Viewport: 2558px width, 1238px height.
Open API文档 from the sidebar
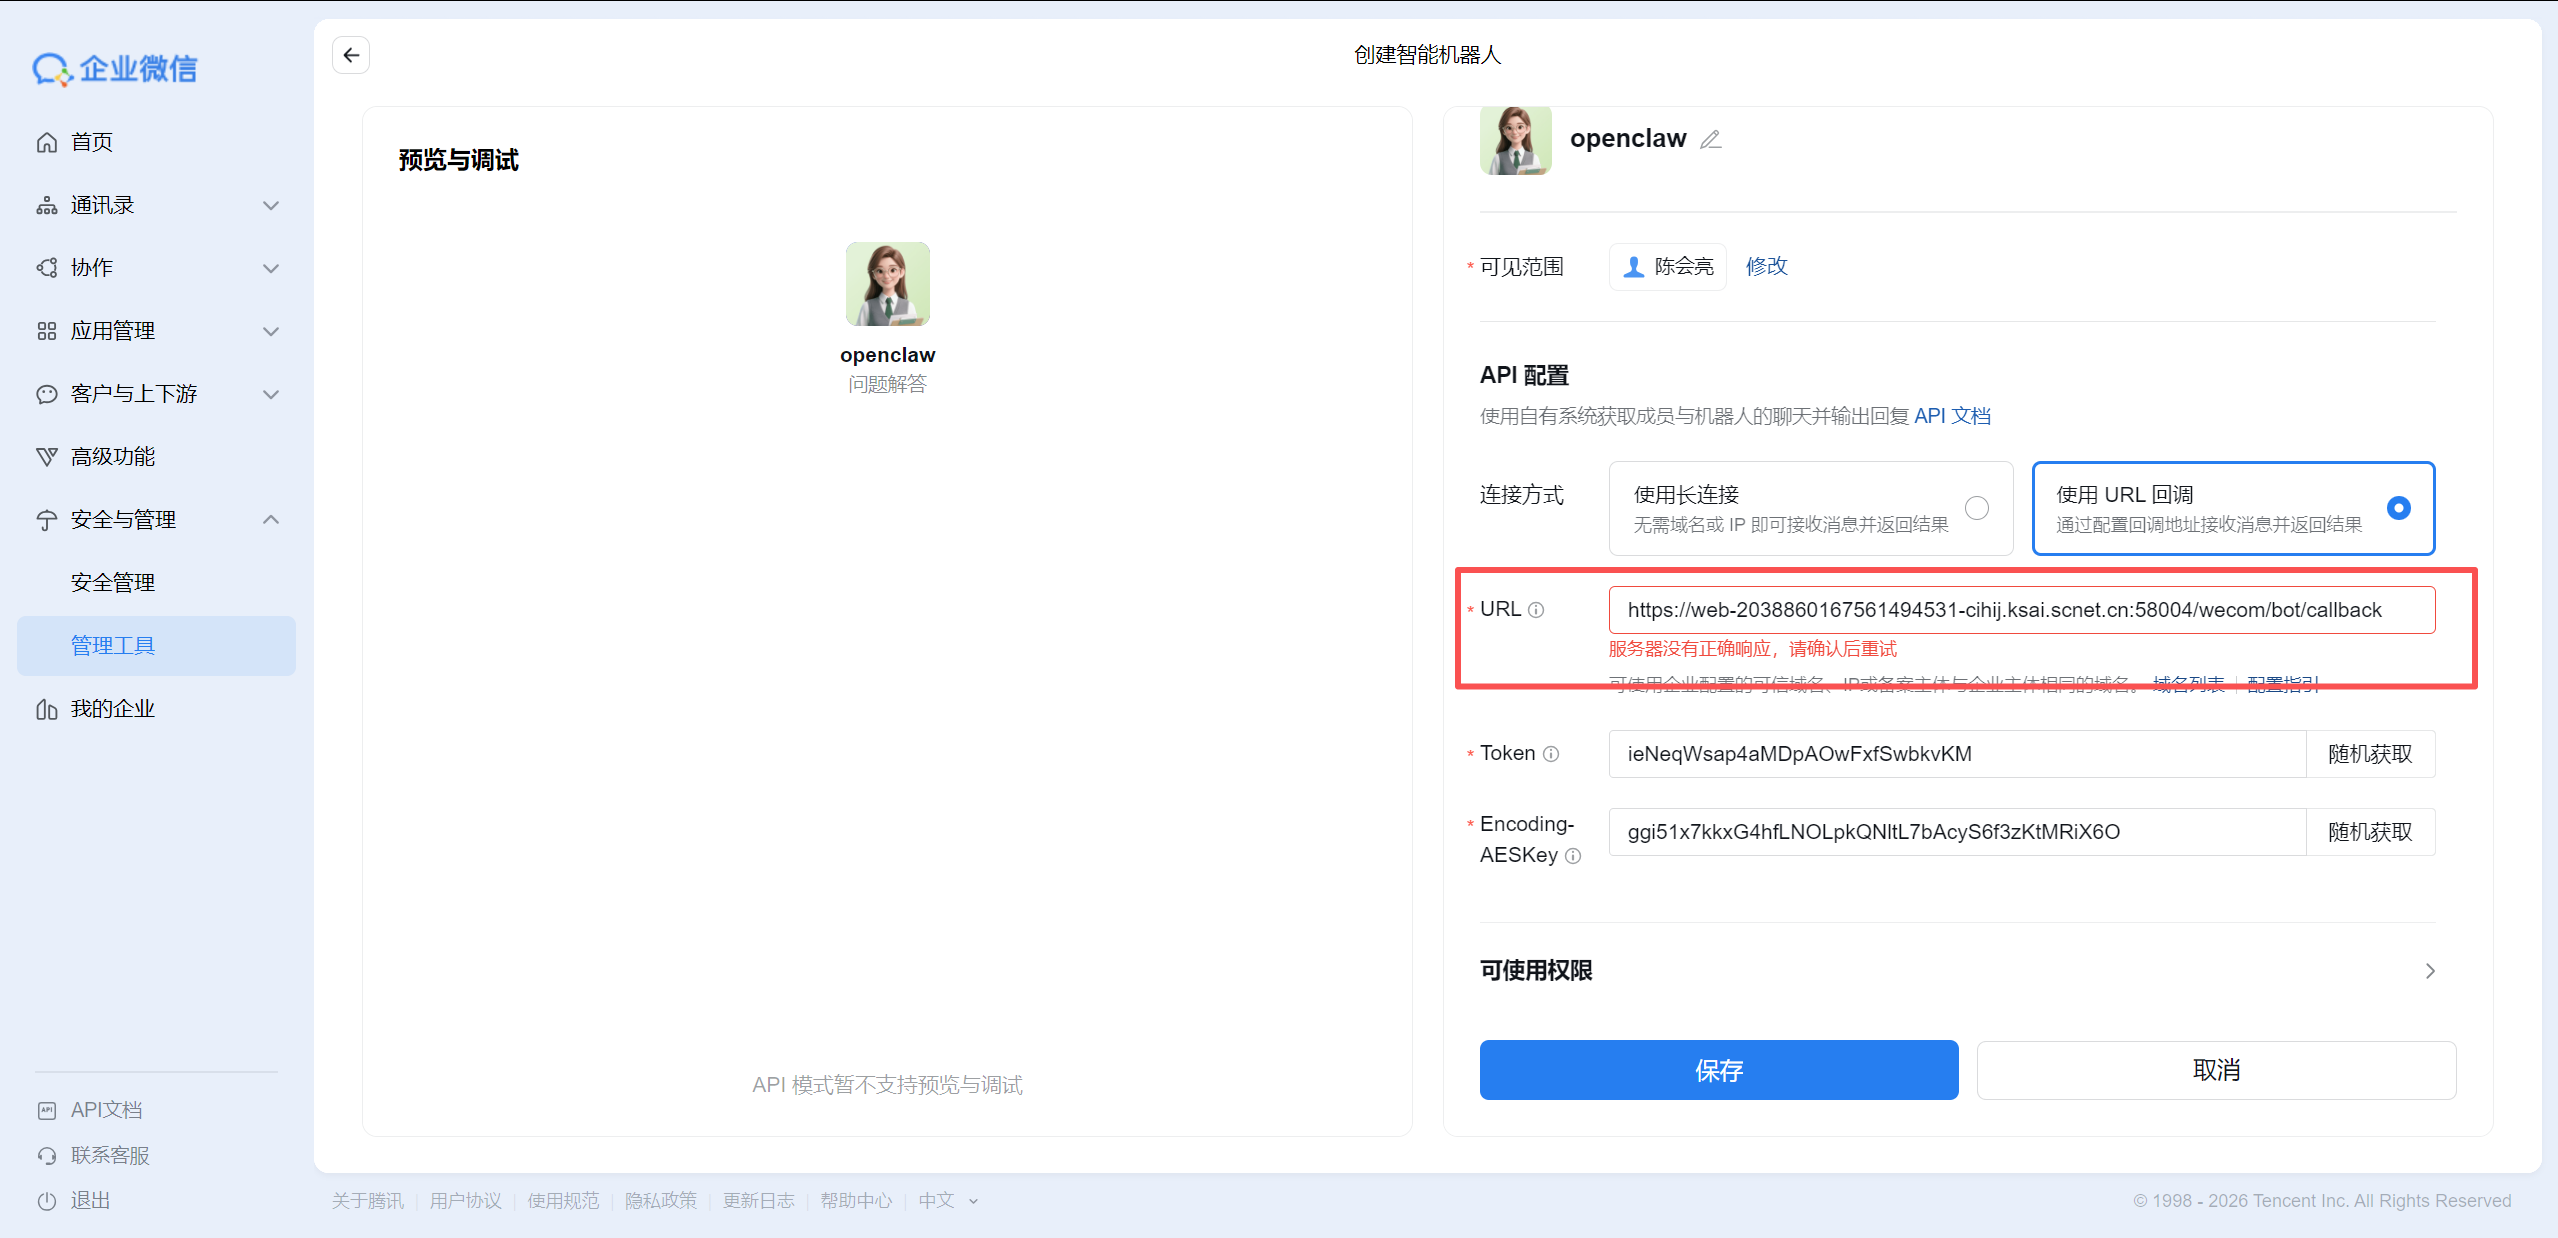[x=105, y=1109]
